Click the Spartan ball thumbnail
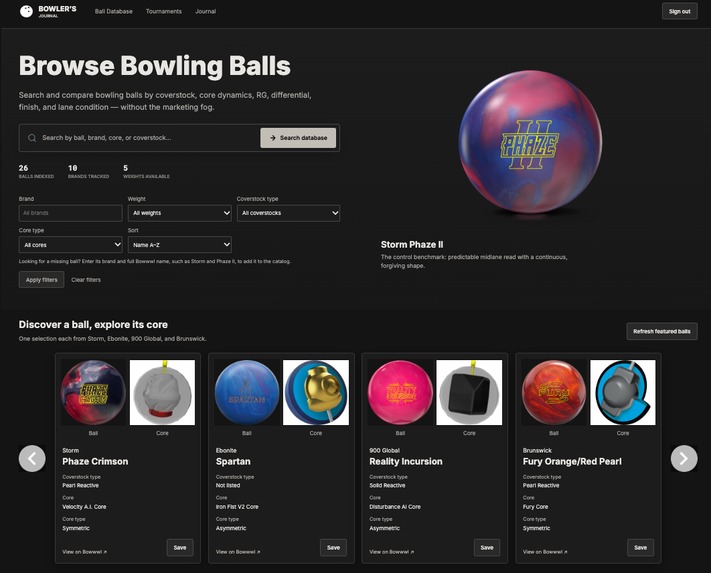Viewport: 711px width, 573px height. click(x=247, y=393)
